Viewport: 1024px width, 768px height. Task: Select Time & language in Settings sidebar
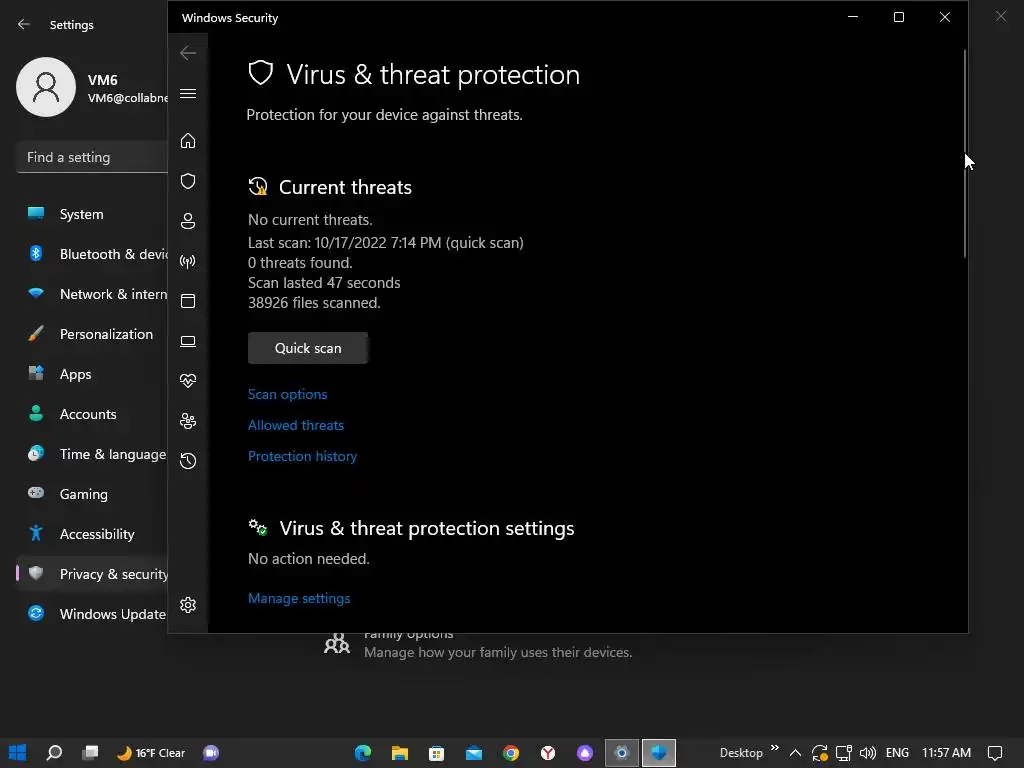tap(91, 454)
